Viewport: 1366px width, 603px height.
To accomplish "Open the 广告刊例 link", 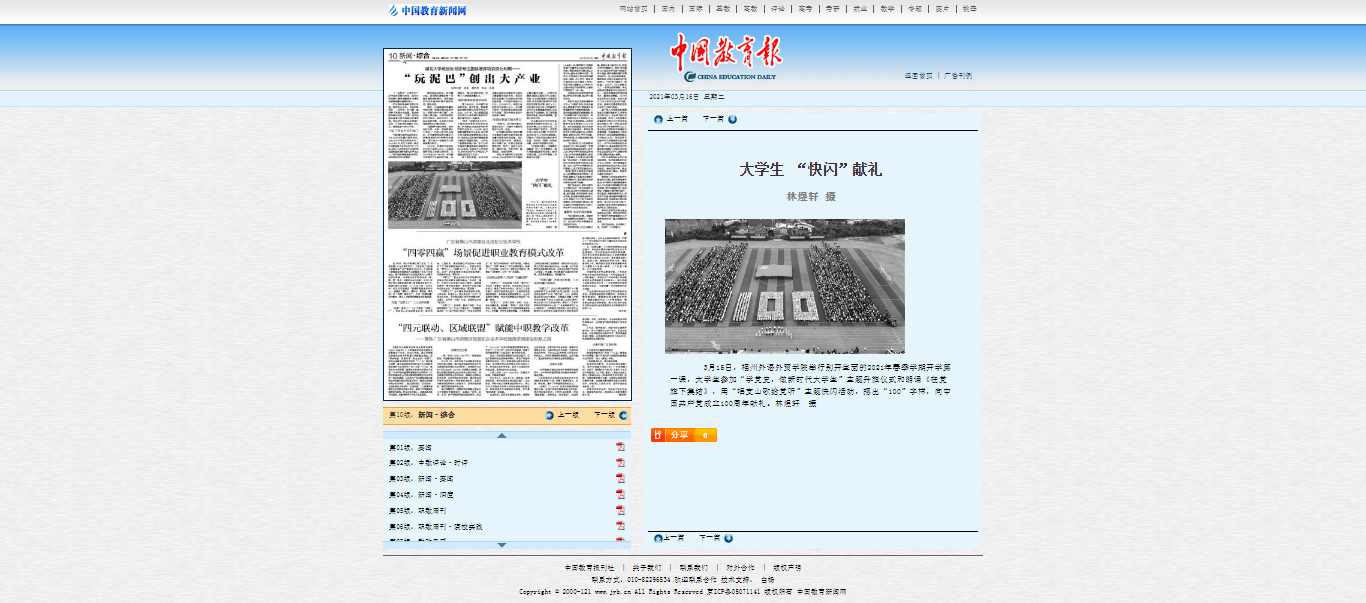I will pos(958,76).
